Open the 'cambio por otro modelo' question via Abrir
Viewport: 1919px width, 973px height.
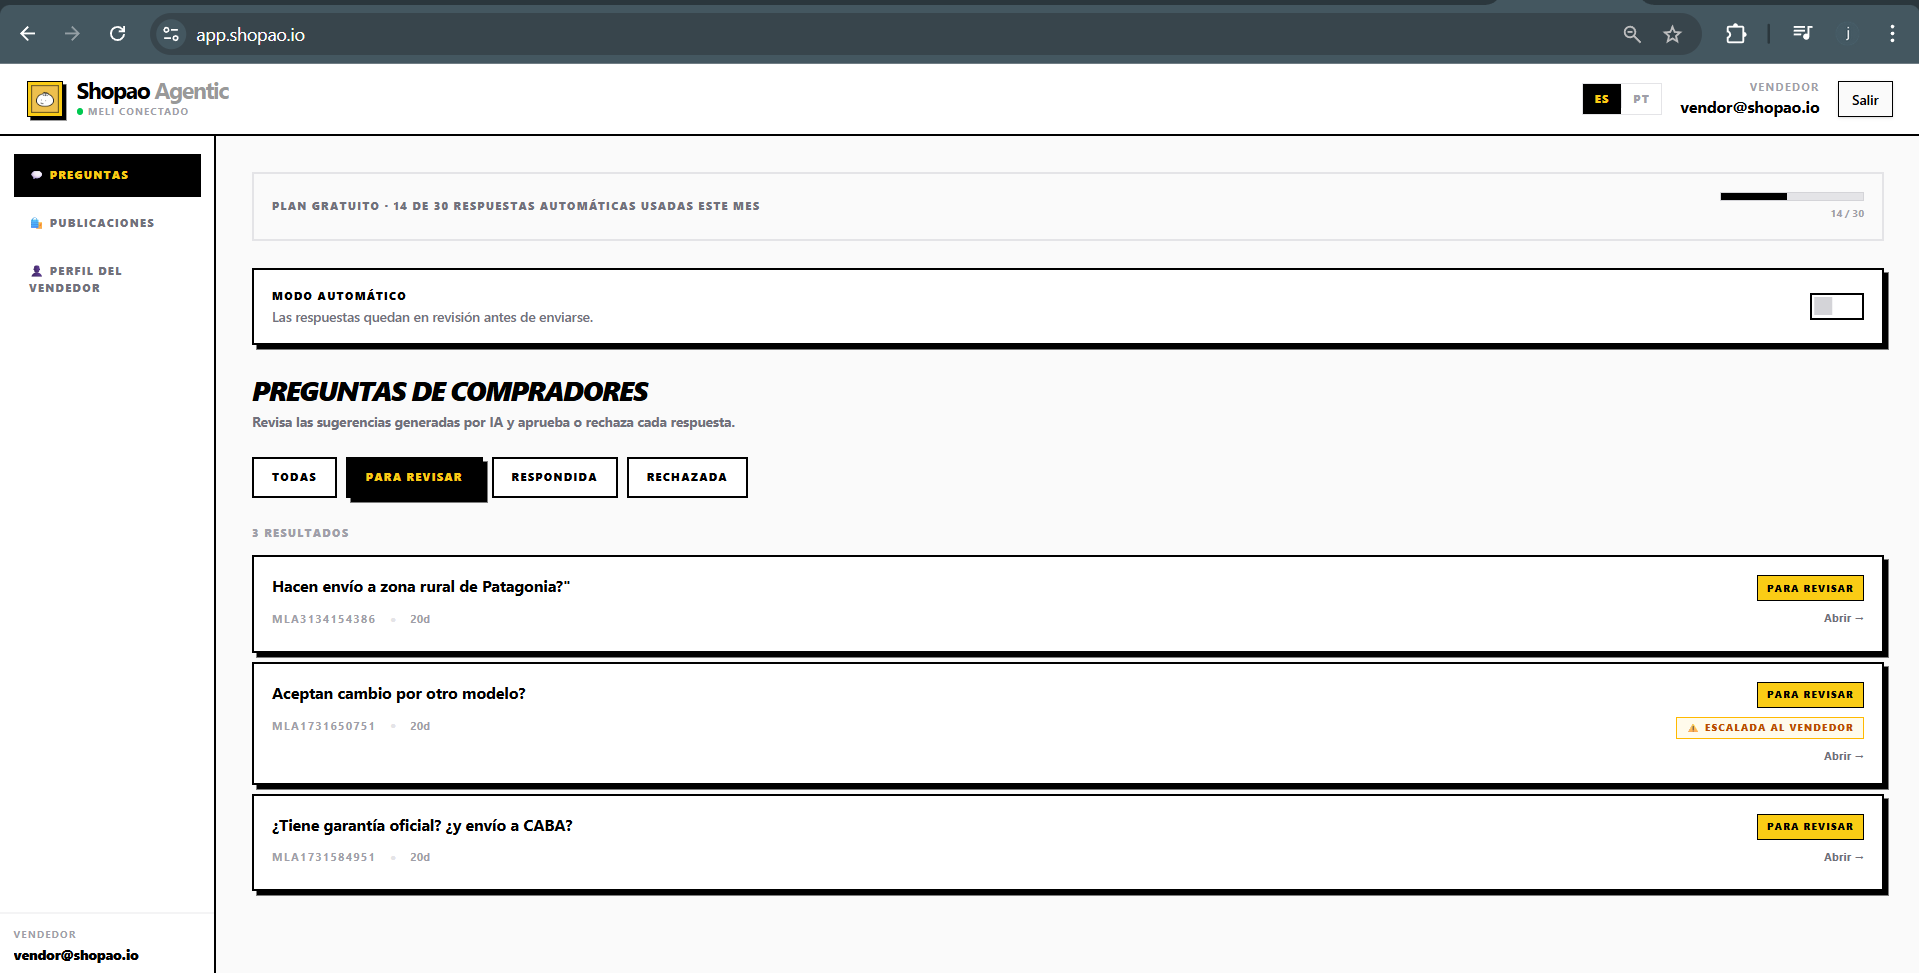[1843, 756]
